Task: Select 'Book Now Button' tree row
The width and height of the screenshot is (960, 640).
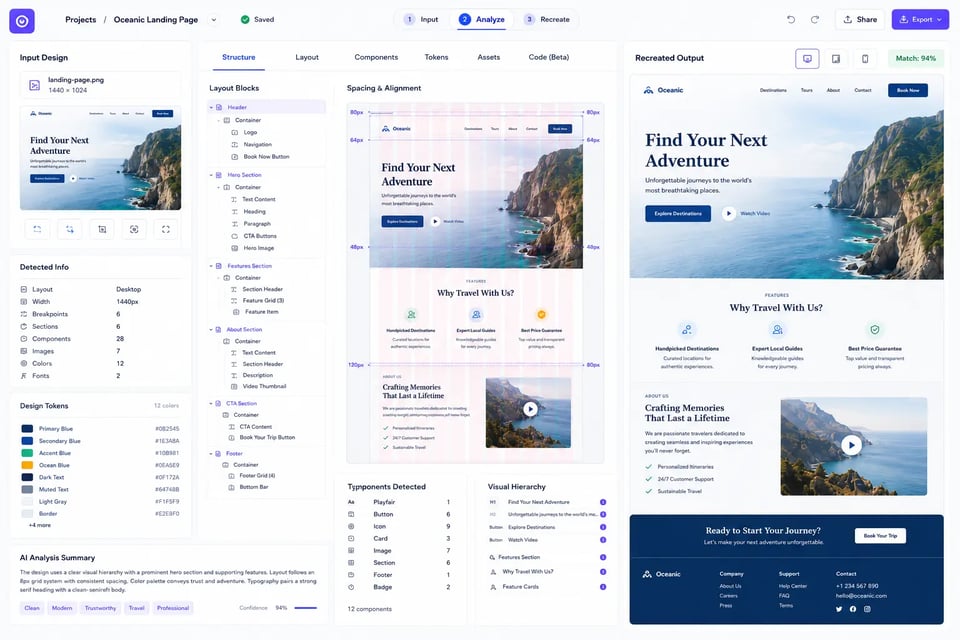Action: (x=260, y=157)
